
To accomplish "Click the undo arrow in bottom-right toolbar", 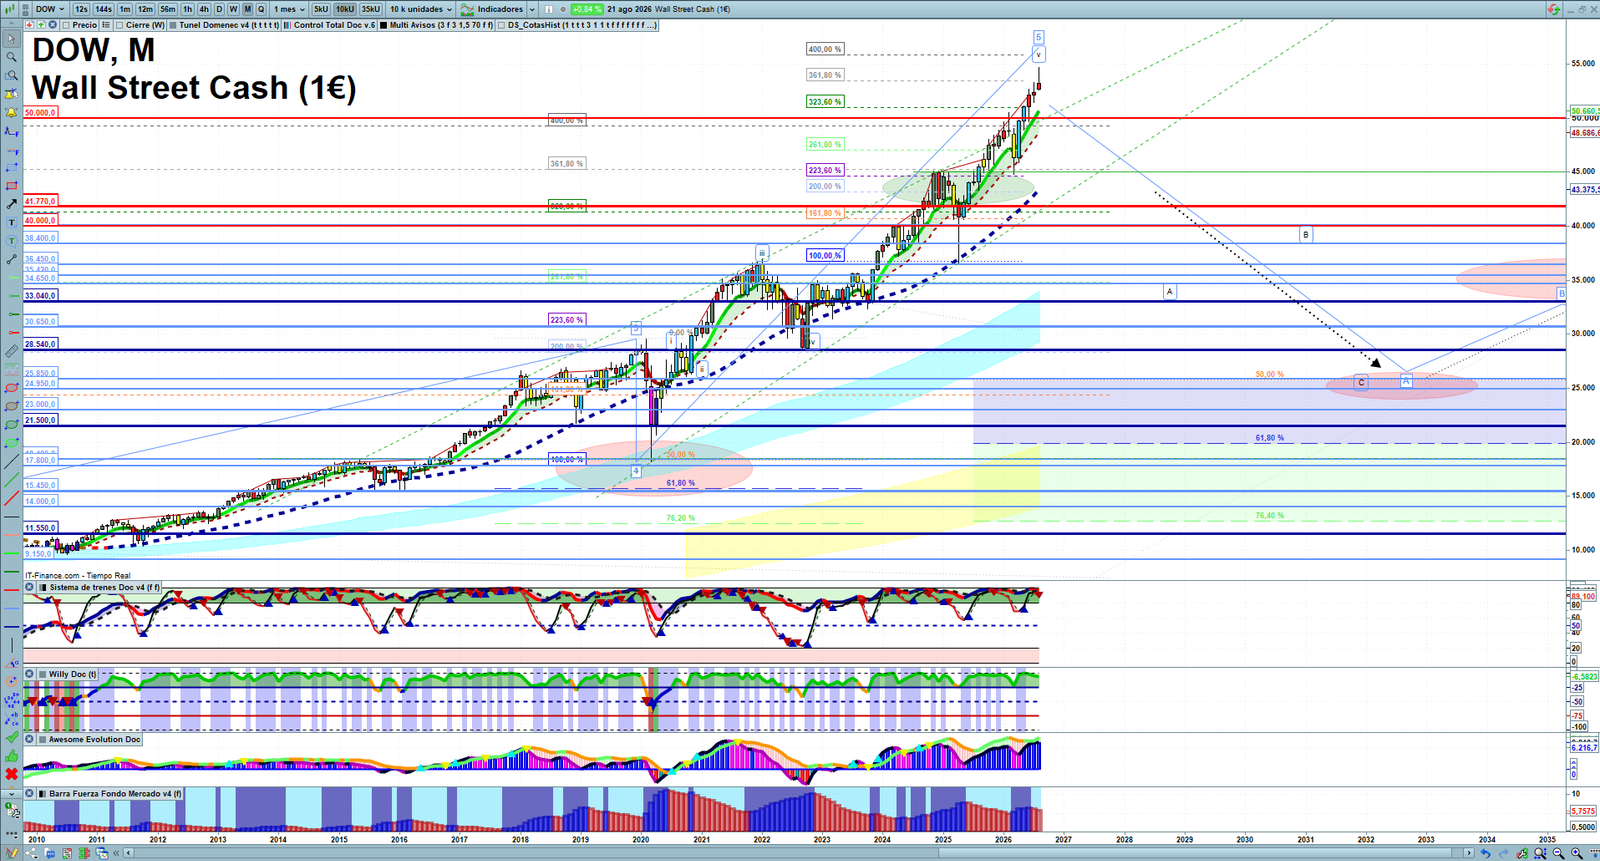I will point(1486,853).
